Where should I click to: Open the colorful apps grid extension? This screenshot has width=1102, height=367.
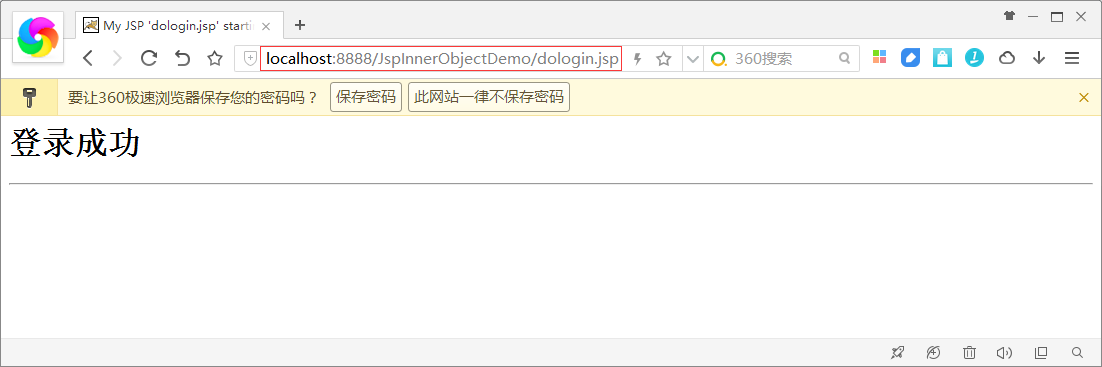point(879,58)
